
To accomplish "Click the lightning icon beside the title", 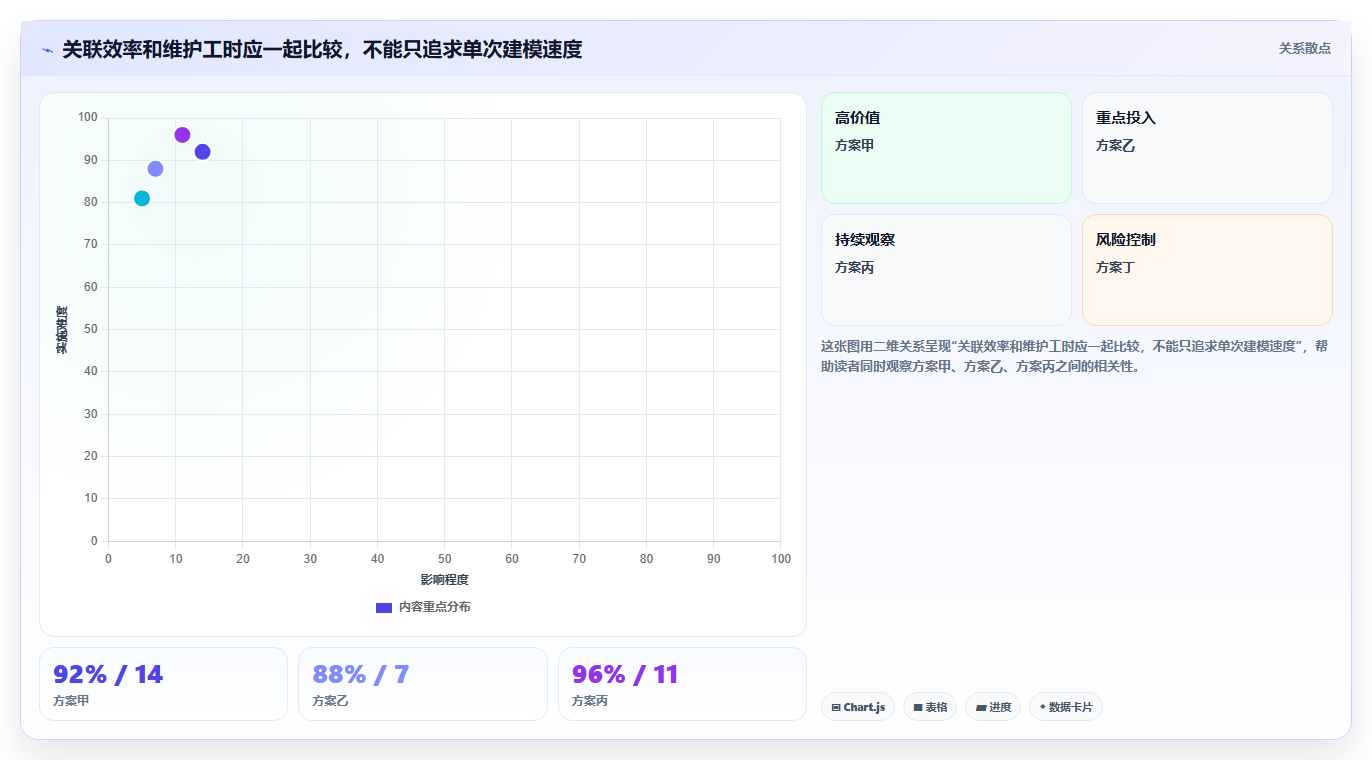I will (48, 50).
